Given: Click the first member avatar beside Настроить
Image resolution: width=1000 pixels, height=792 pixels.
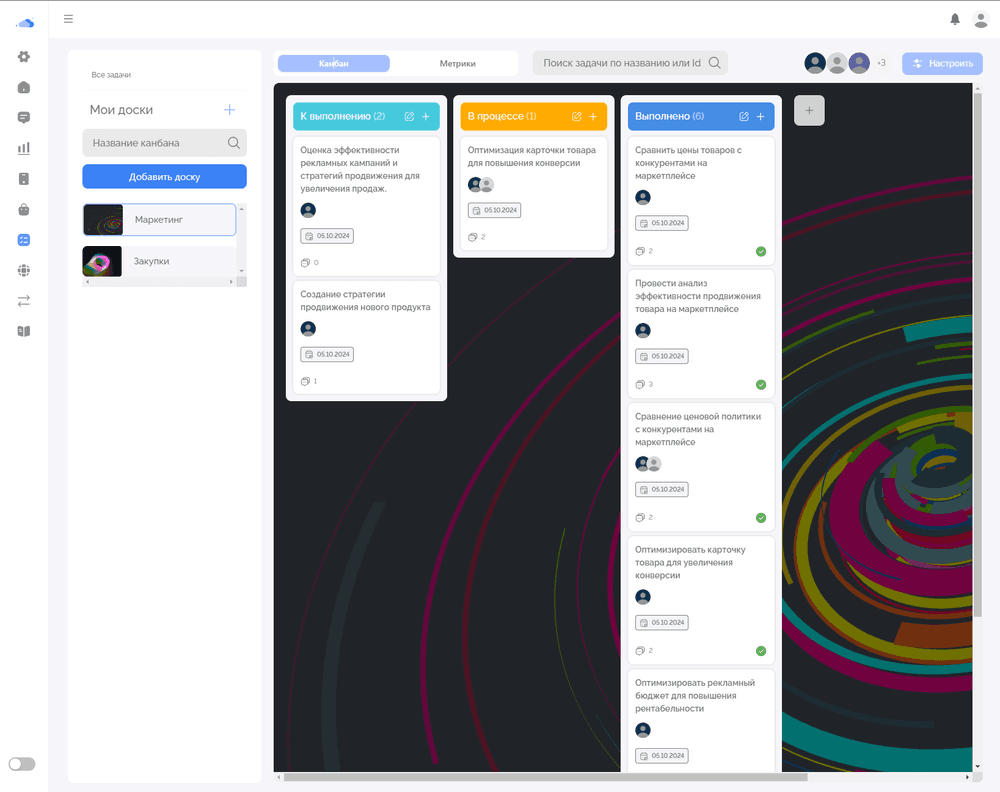Looking at the screenshot, I should coord(815,62).
